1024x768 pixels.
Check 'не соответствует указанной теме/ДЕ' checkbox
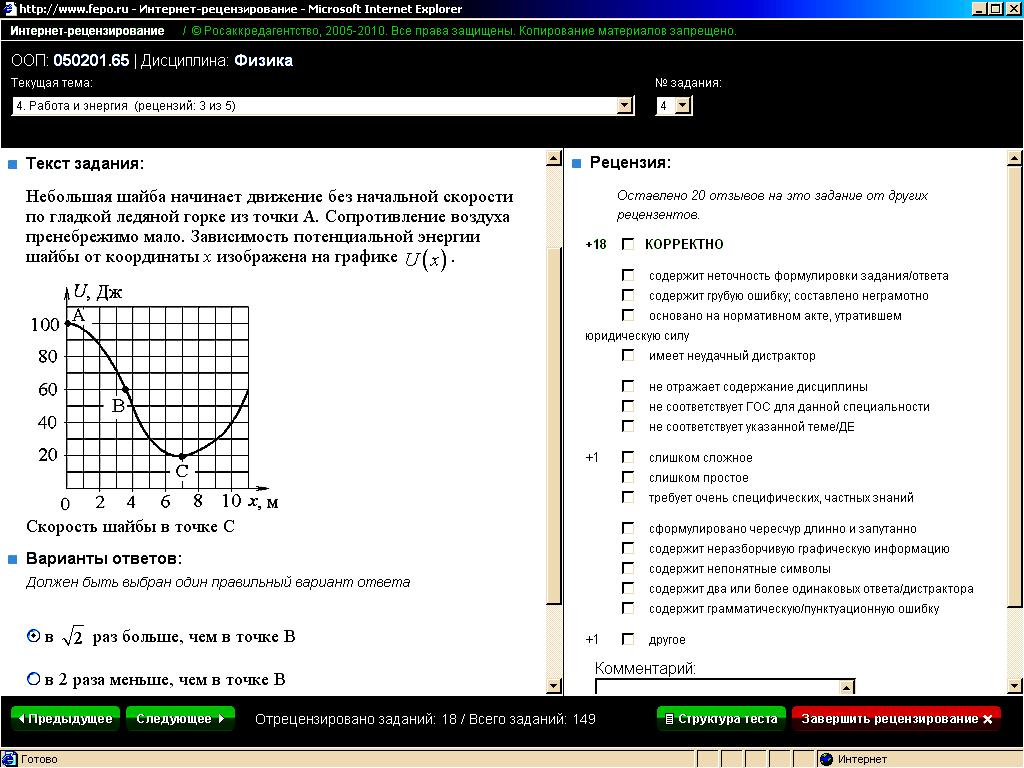(628, 427)
